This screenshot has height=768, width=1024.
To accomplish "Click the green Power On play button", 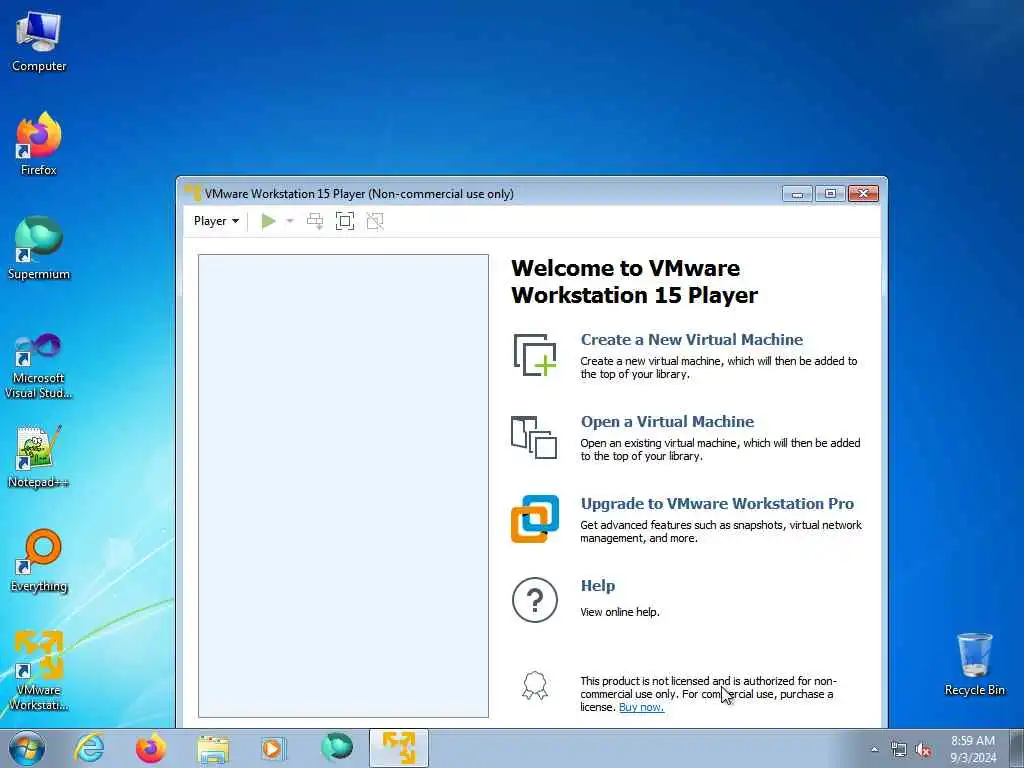I will (x=268, y=221).
